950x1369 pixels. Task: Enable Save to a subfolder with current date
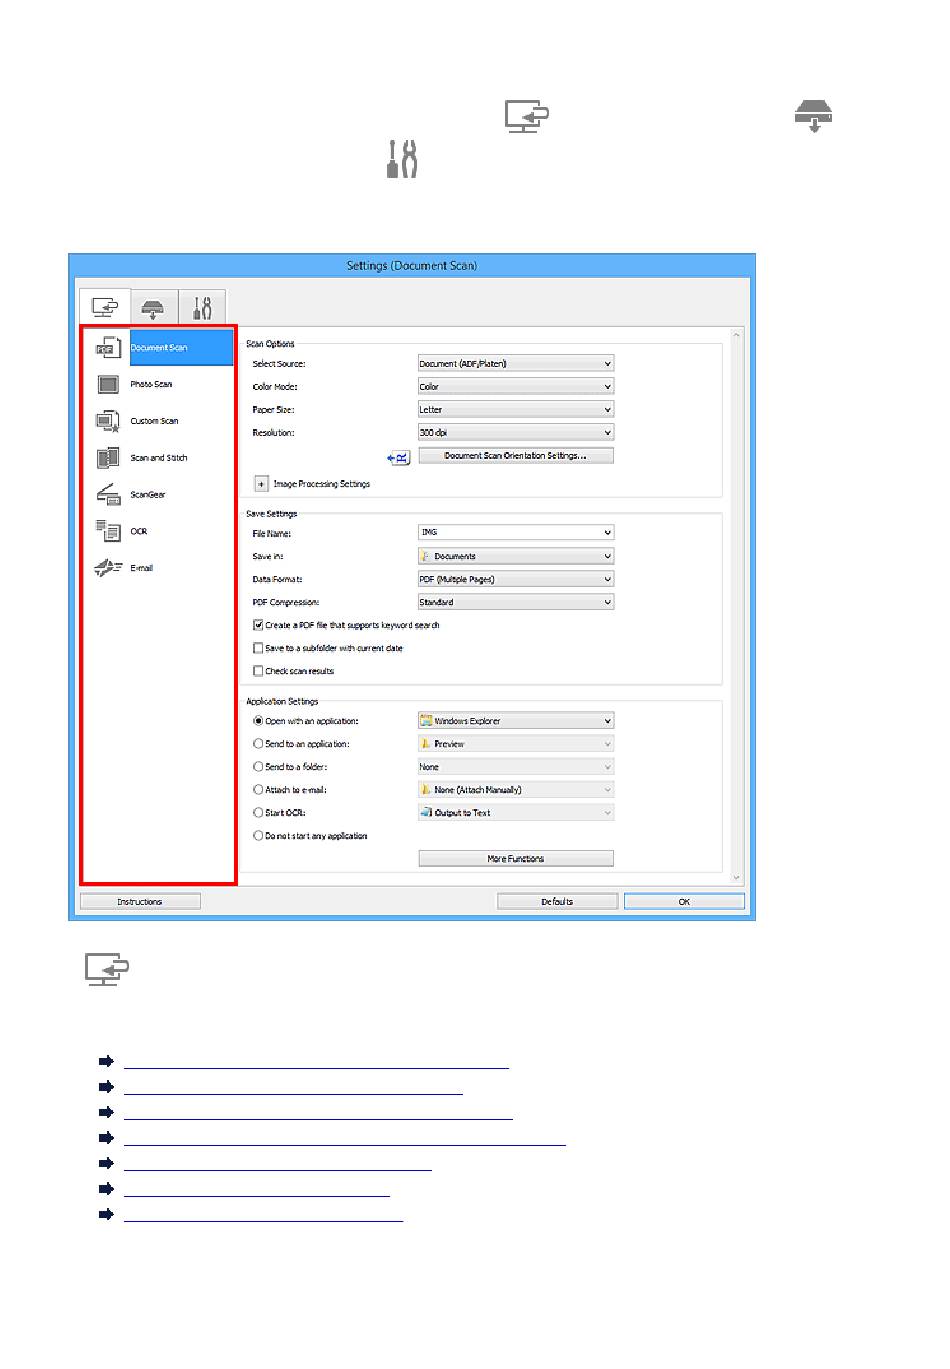click(x=258, y=648)
